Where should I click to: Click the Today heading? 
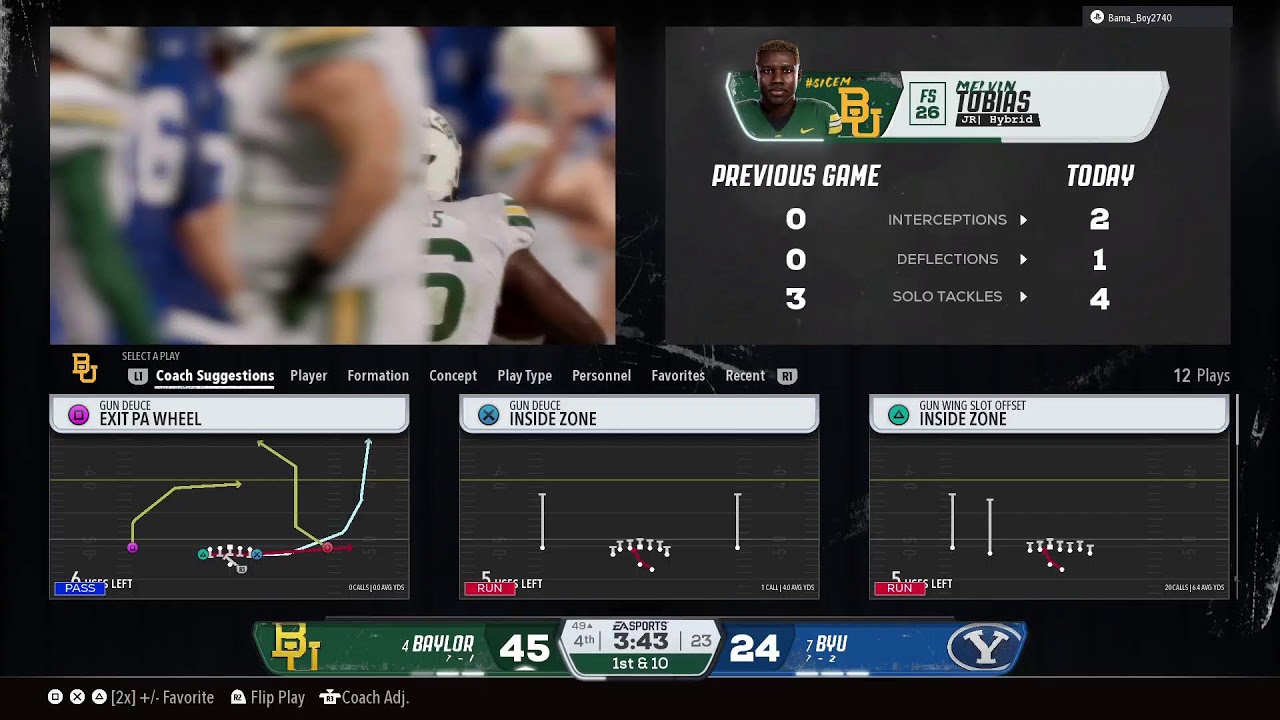[x=1100, y=177]
